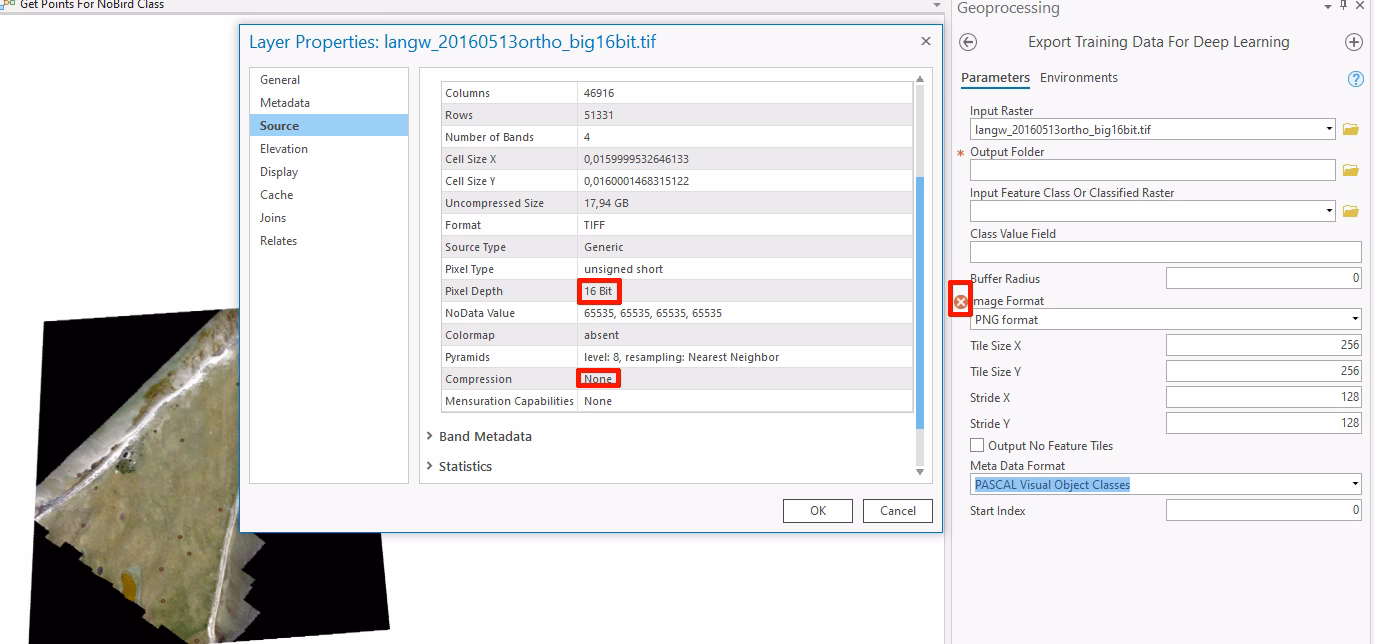This screenshot has width=1374, height=644.
Task: Open the blue help question mark icon
Action: 1356,79
